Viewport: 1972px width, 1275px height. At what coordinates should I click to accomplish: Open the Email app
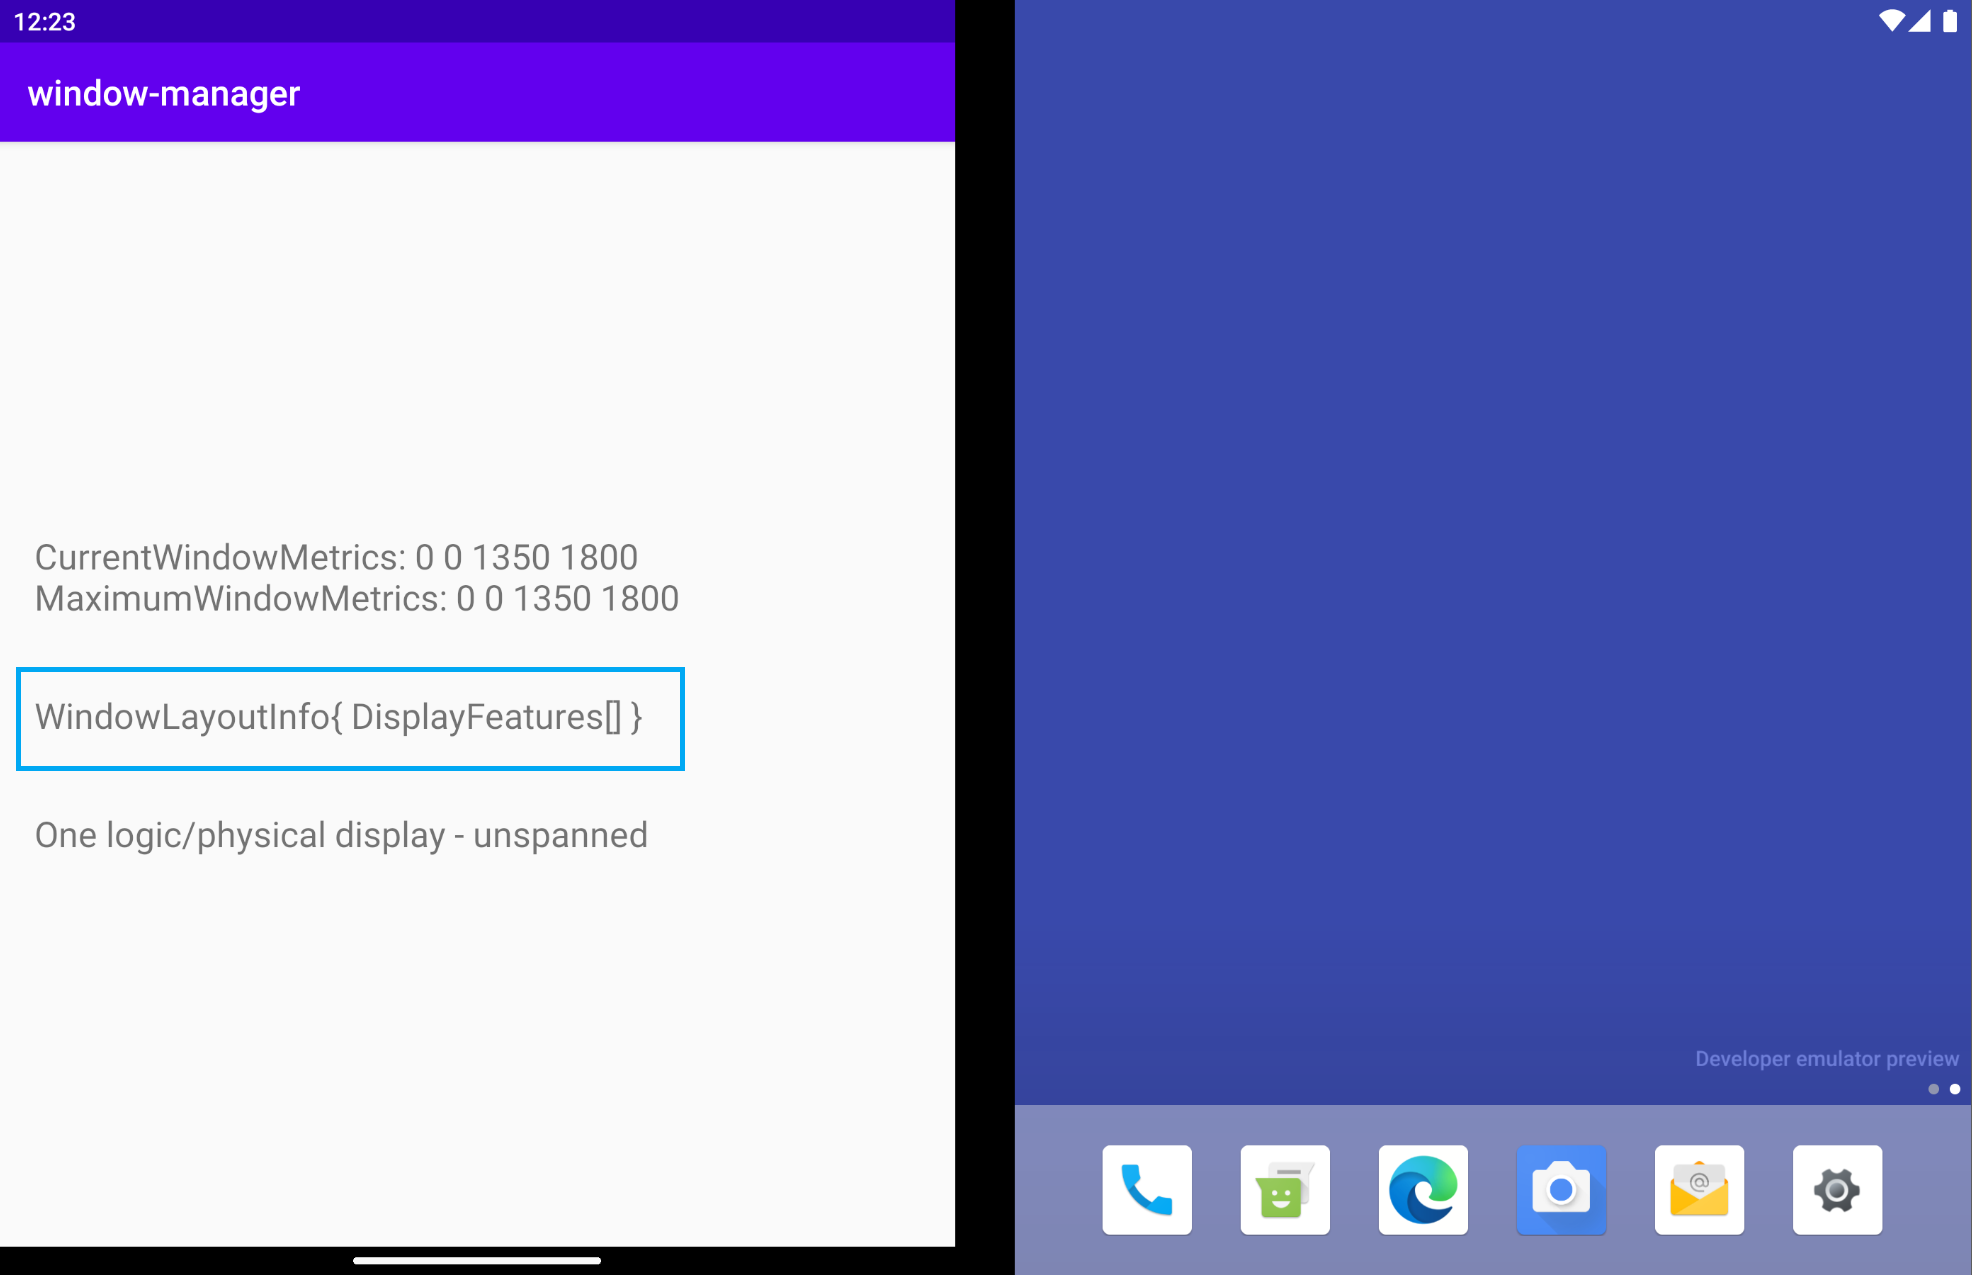[1699, 1190]
